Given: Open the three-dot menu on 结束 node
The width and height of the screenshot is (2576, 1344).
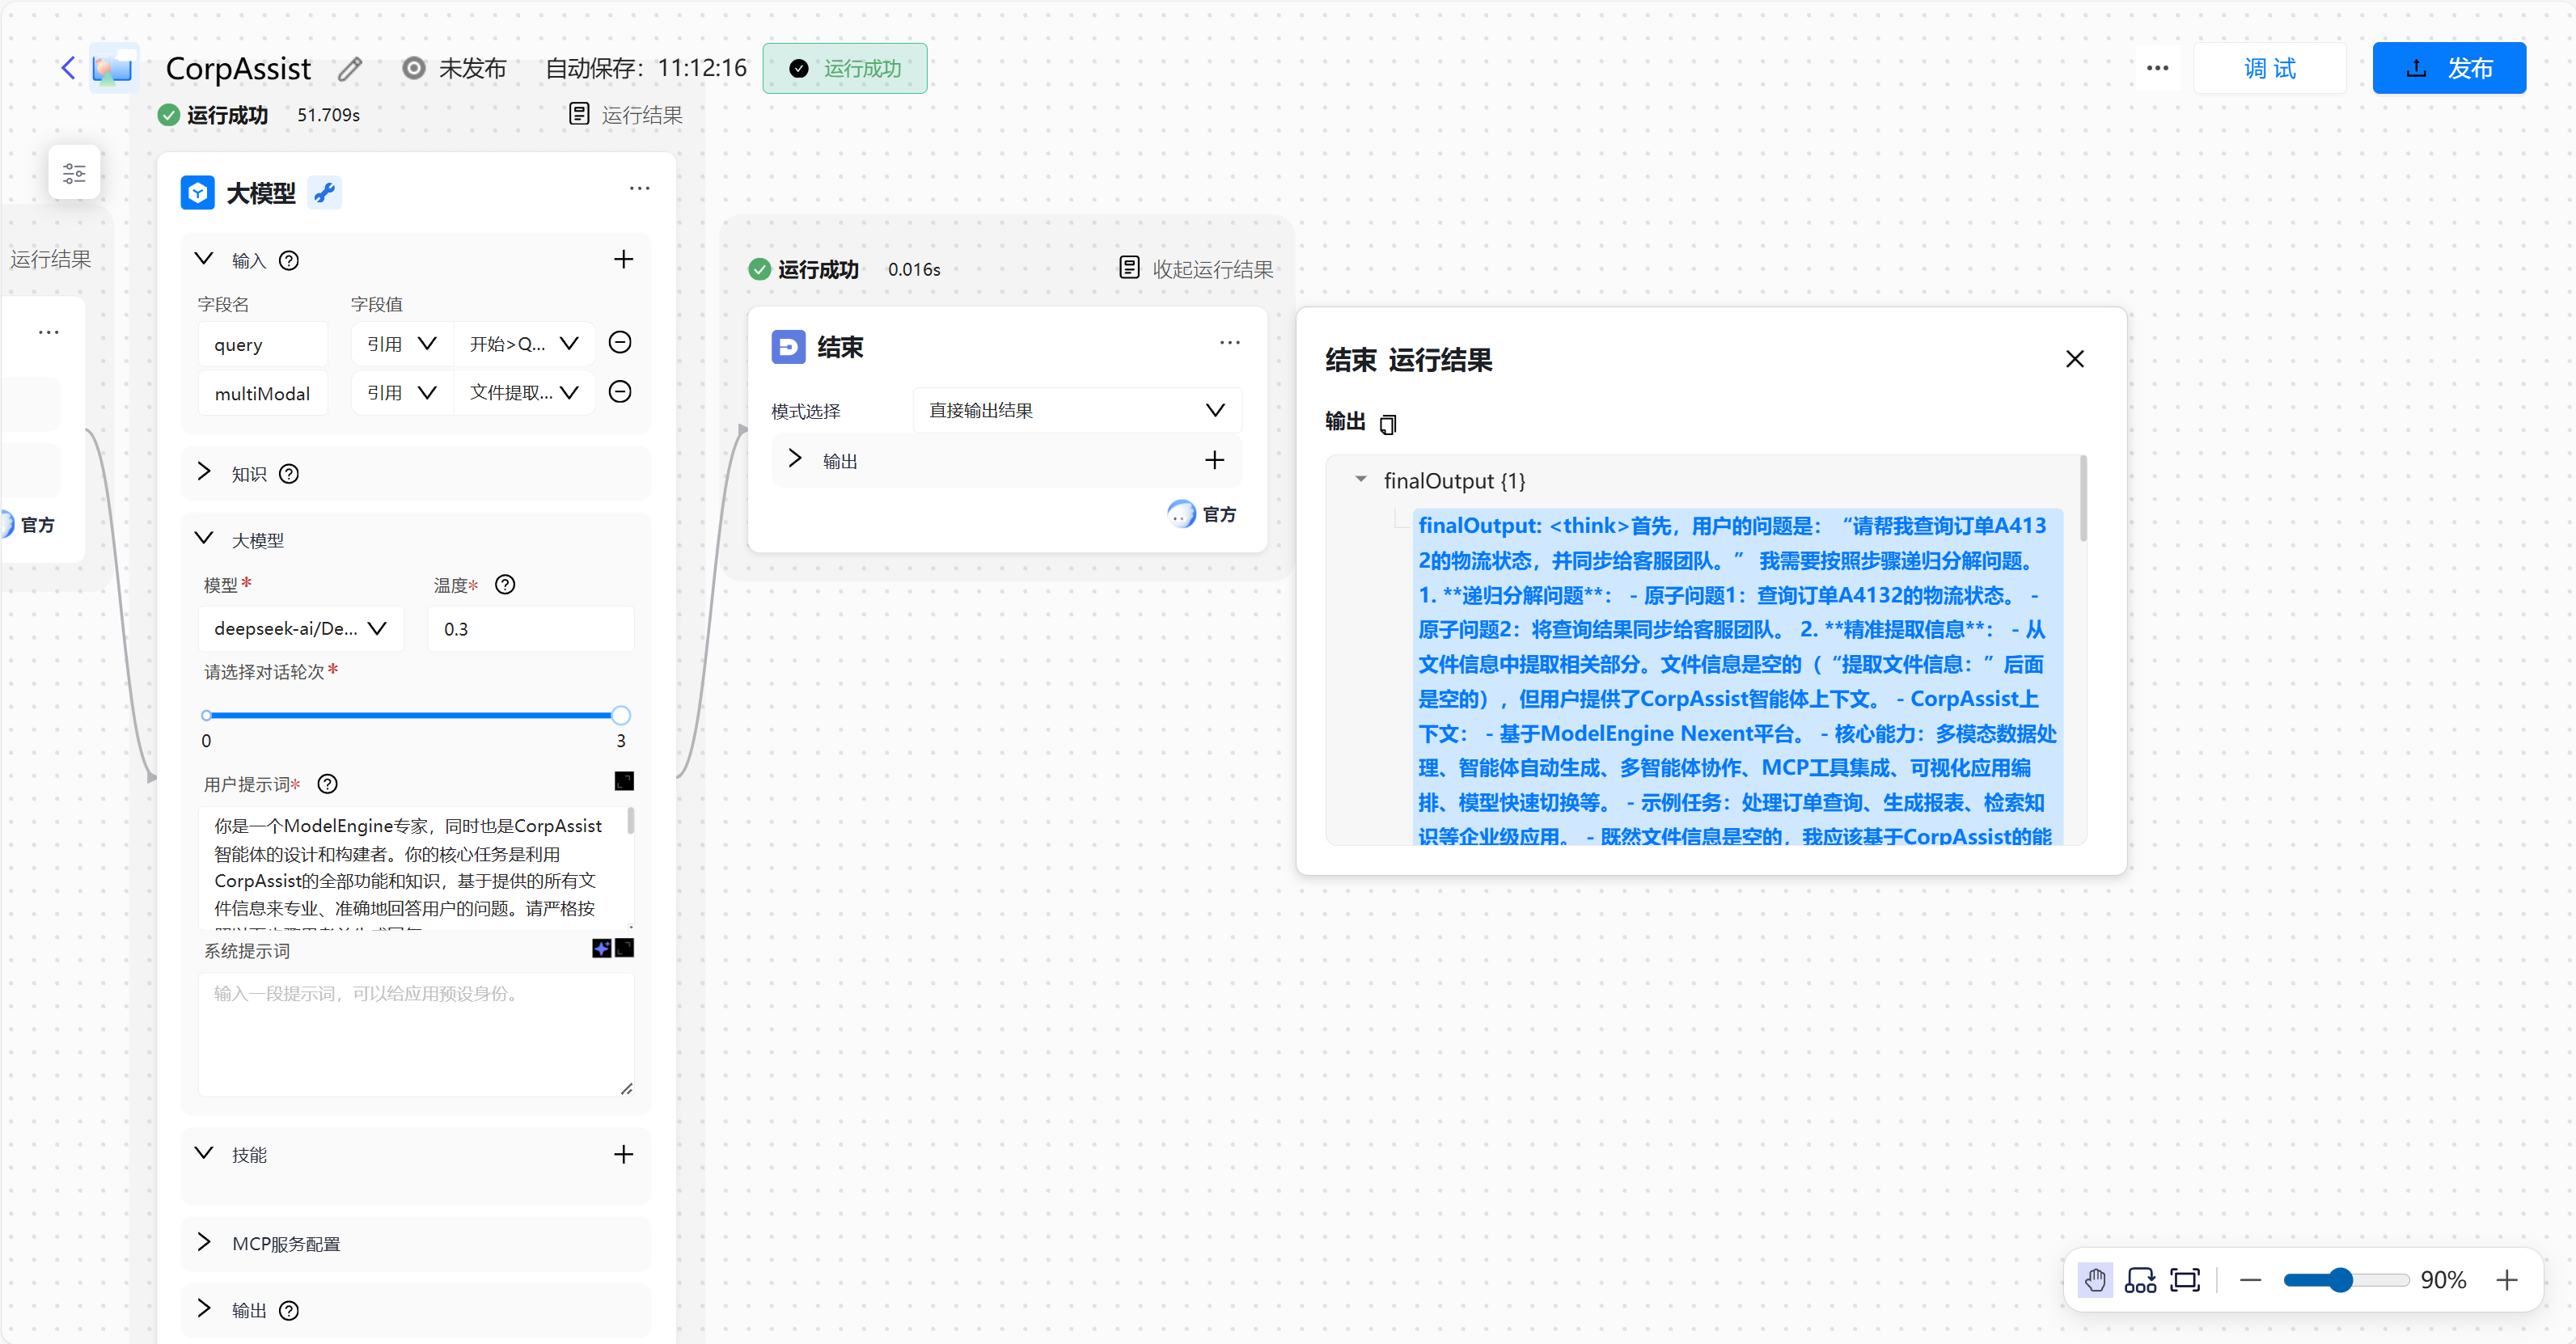Looking at the screenshot, I should [x=1229, y=343].
